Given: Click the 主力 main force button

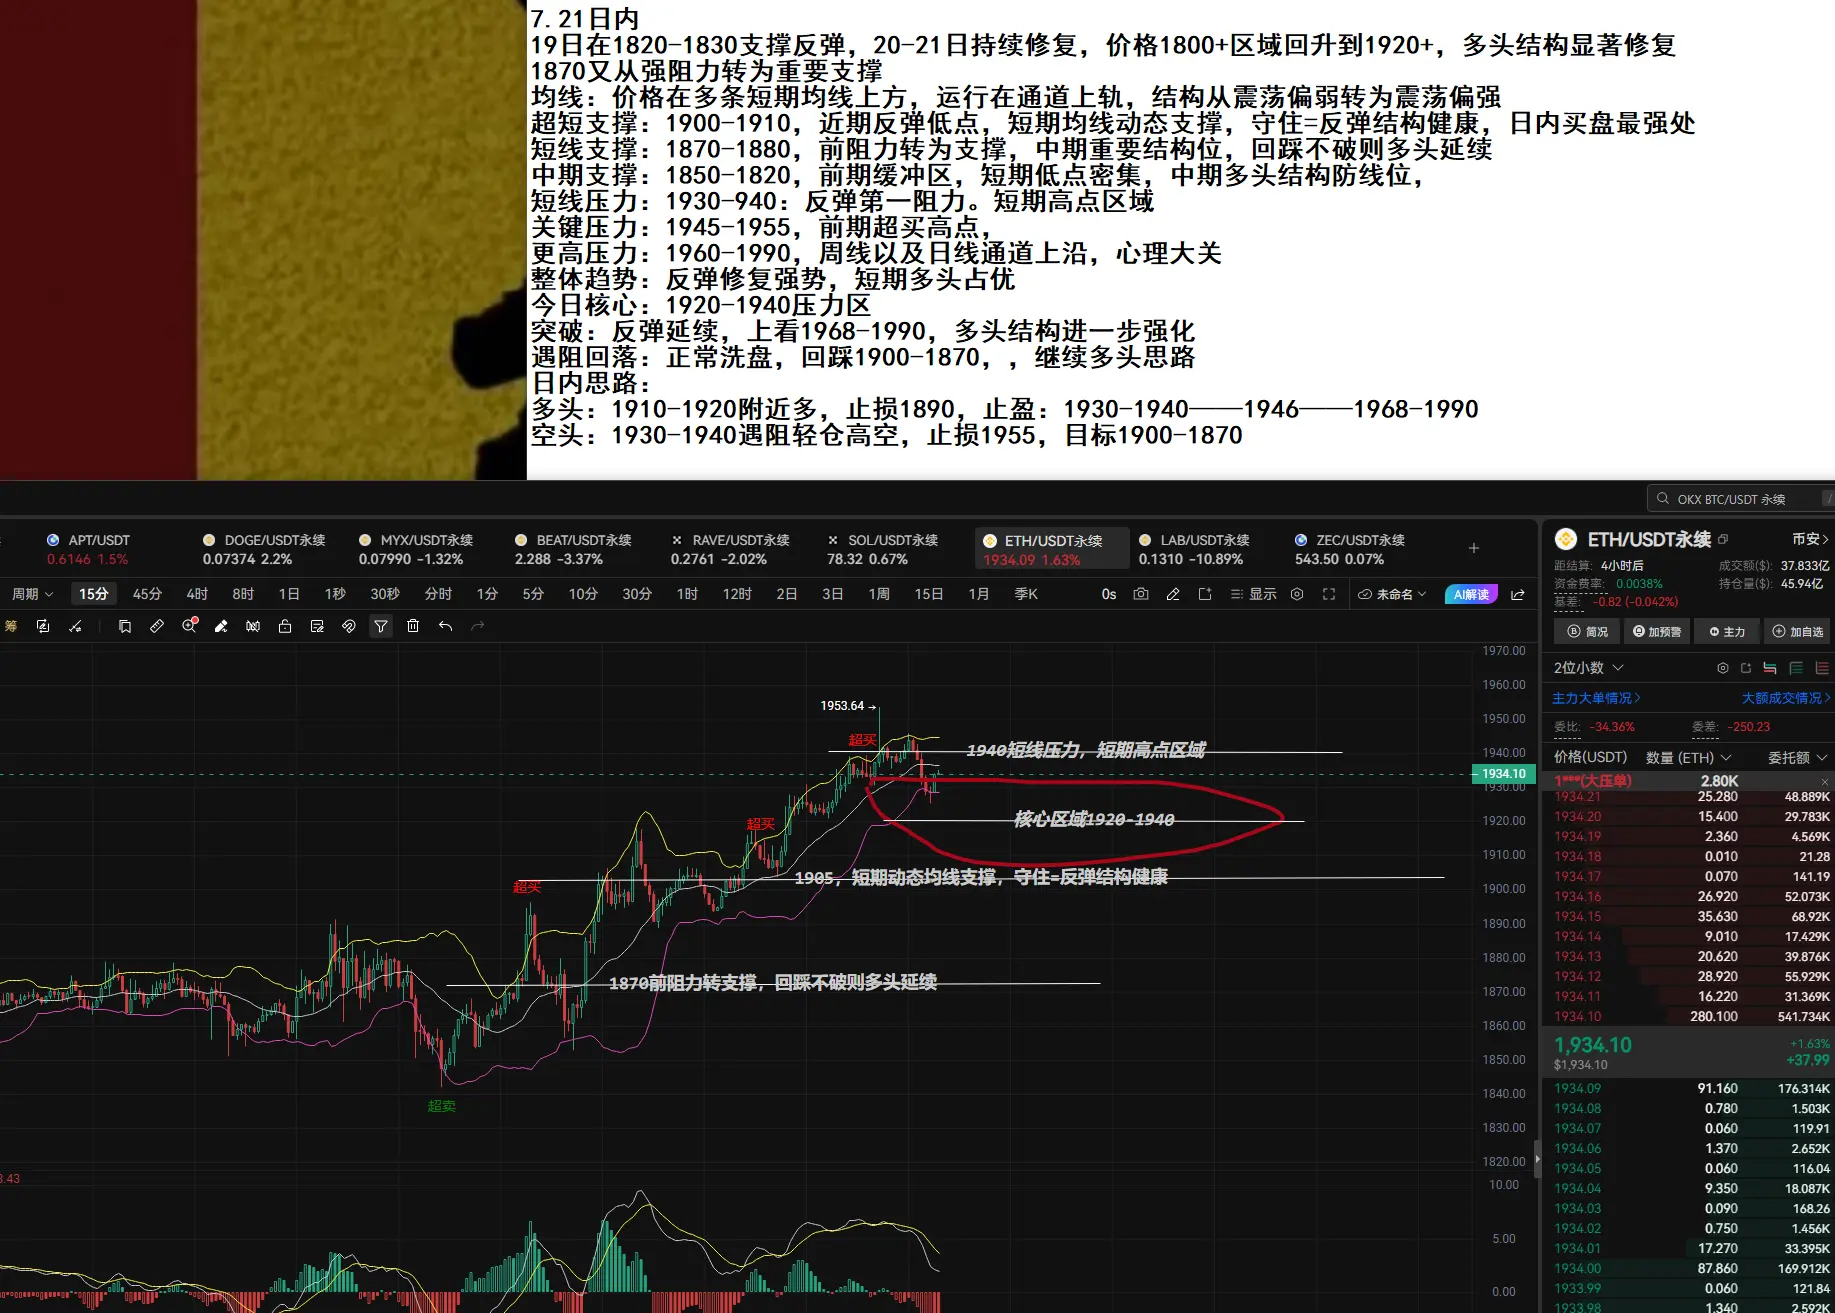Looking at the screenshot, I should coord(1727,632).
